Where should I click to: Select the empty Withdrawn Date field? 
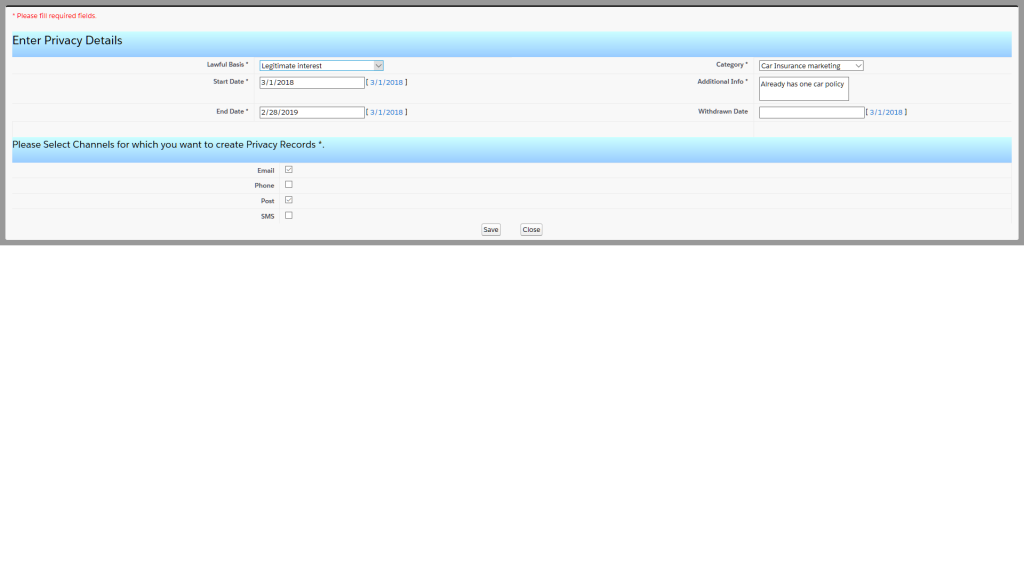click(811, 113)
